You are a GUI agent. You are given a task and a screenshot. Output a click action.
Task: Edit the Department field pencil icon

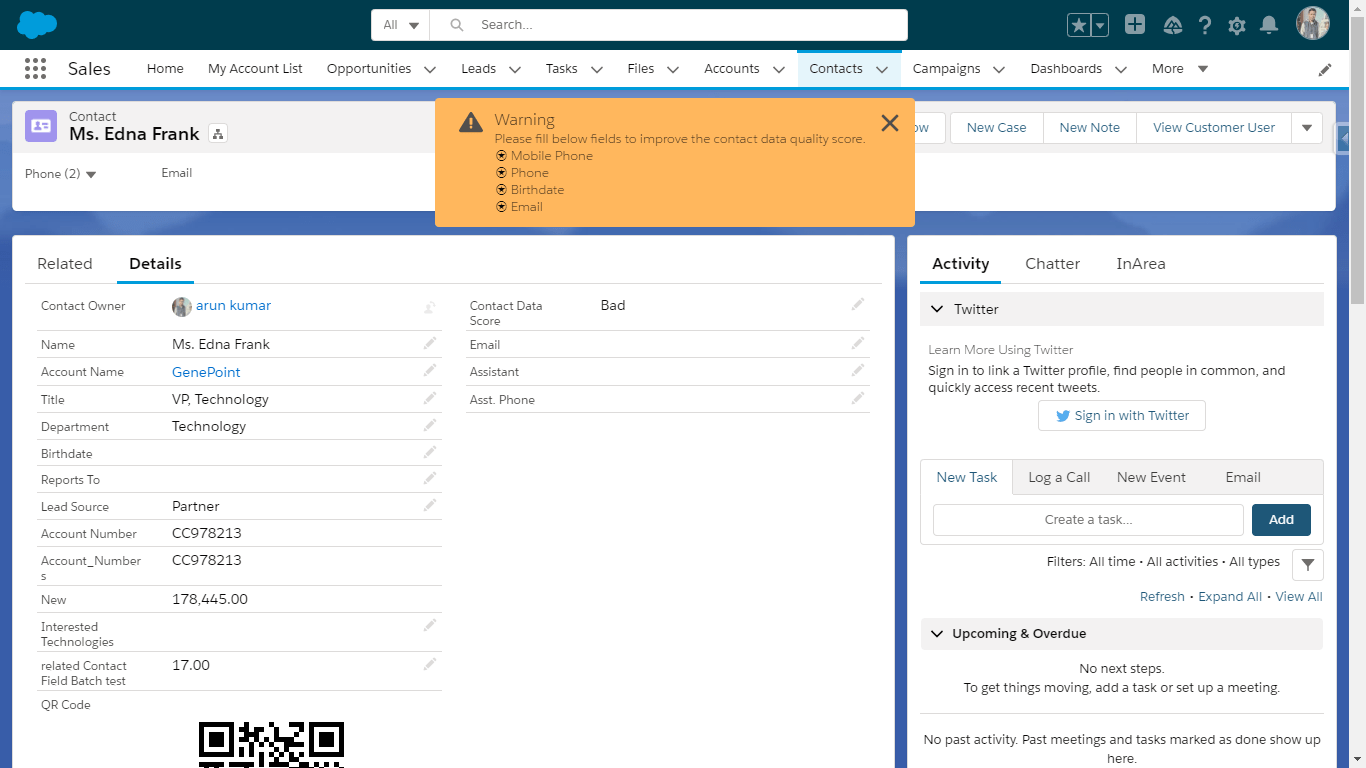click(430, 425)
